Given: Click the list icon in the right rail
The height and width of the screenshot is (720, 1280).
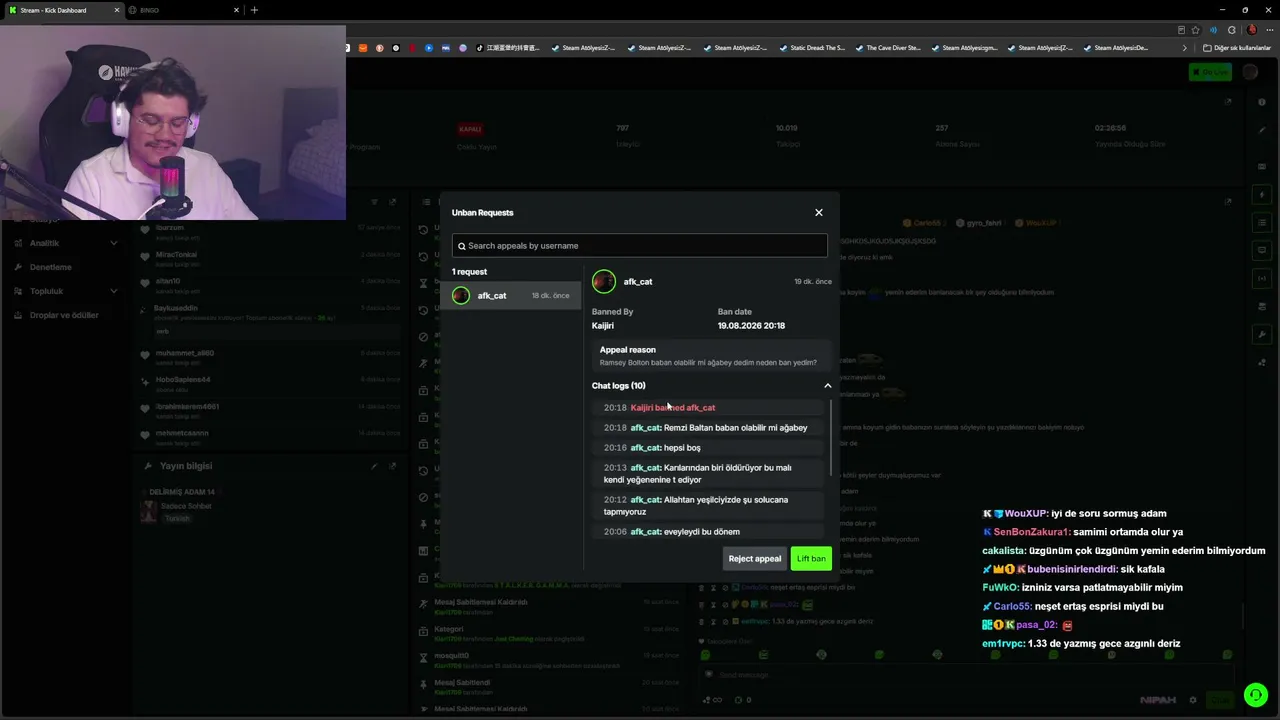Looking at the screenshot, I should click(x=1262, y=222).
